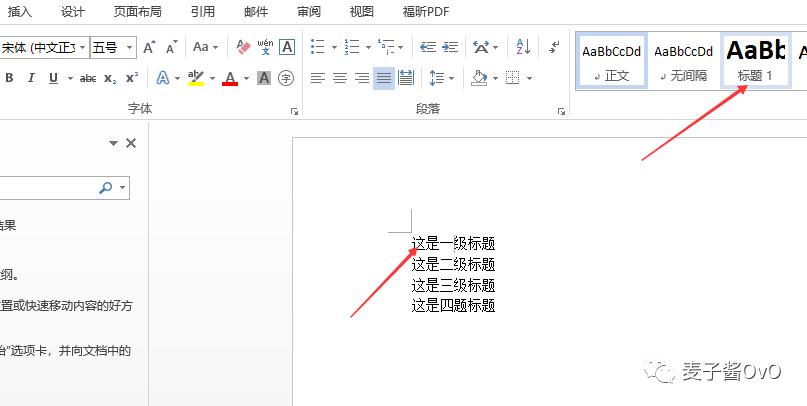Open font dialog launcher in 字体 group
The height and width of the screenshot is (406, 807).
(294, 111)
